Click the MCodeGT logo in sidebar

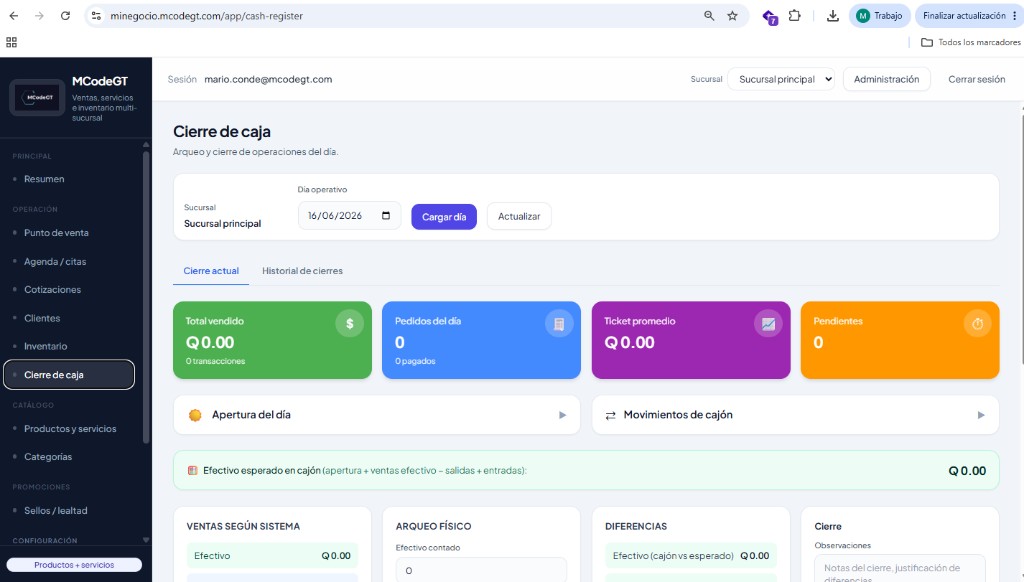coord(37,97)
